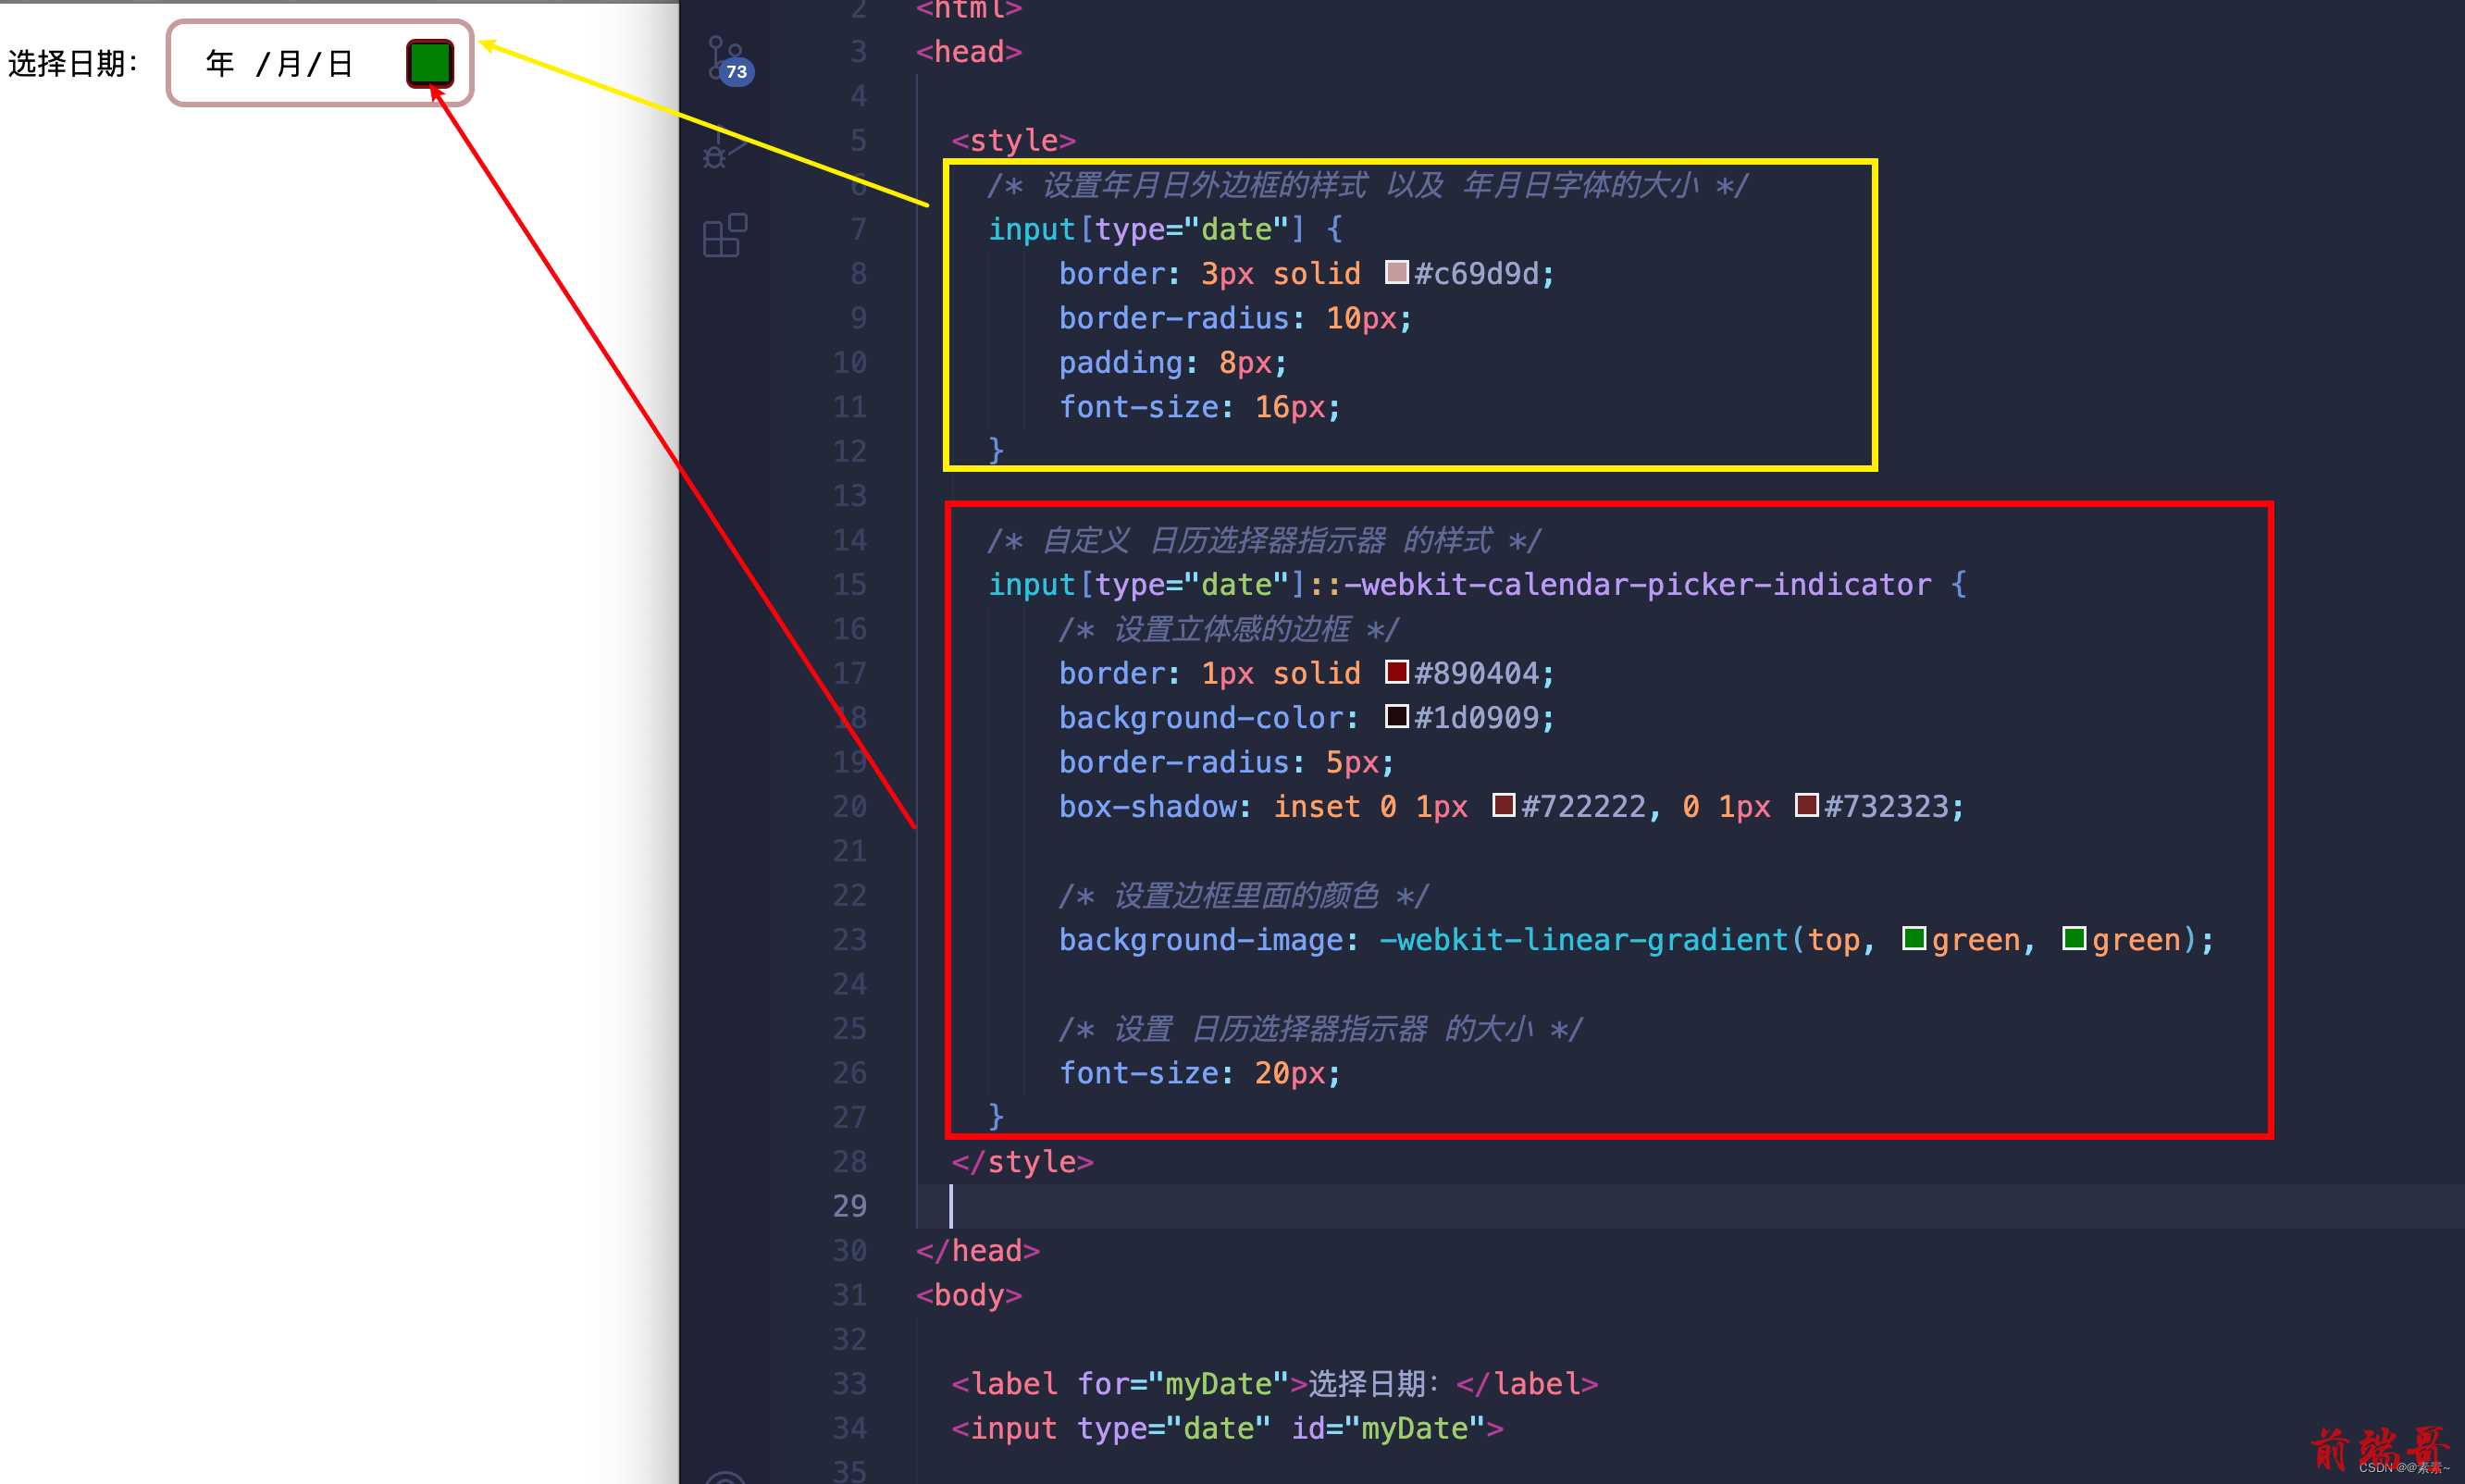Click the #890404 color swatch
Viewport: 2465px width, 1484px height.
point(1397,672)
